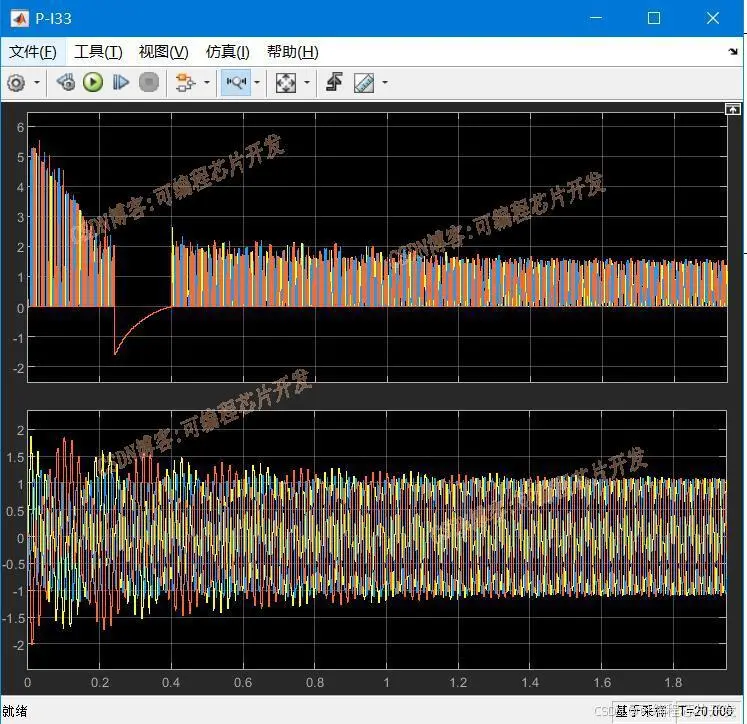Click the maximize axes button above top plot

(733, 108)
